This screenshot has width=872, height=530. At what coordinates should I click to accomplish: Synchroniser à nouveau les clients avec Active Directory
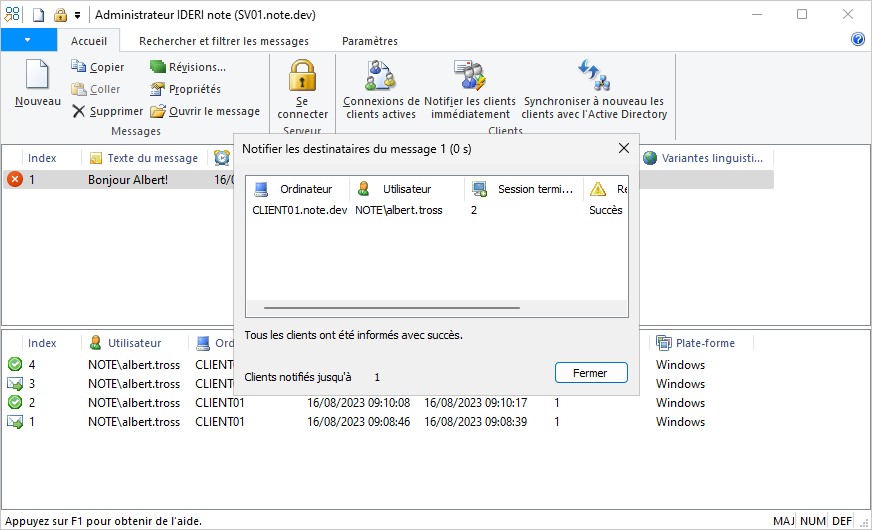[x=594, y=89]
